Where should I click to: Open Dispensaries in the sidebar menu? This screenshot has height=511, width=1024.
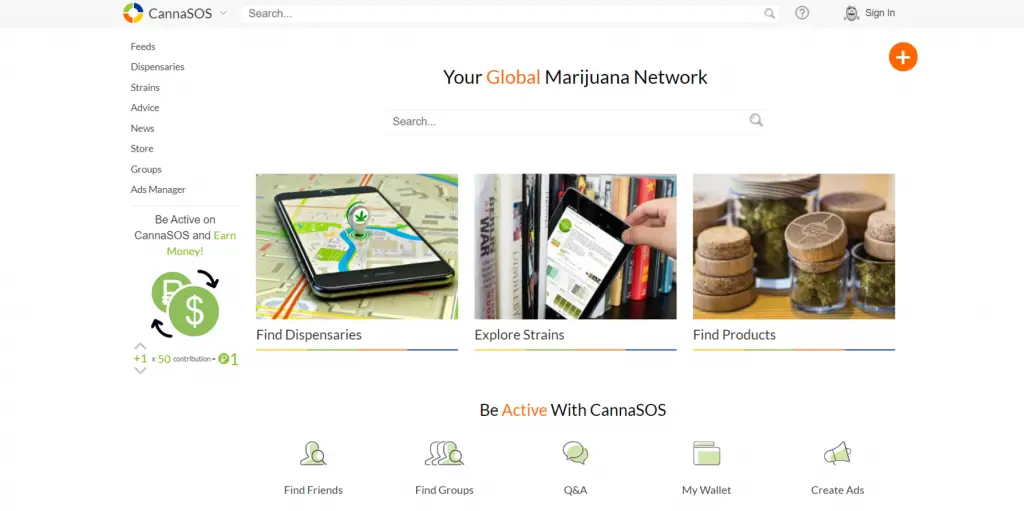(x=157, y=67)
